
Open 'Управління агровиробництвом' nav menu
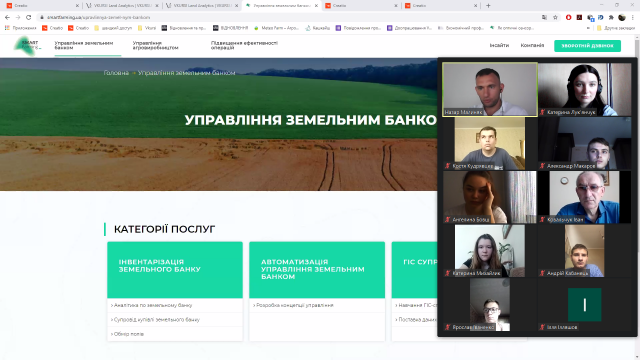(156, 45)
